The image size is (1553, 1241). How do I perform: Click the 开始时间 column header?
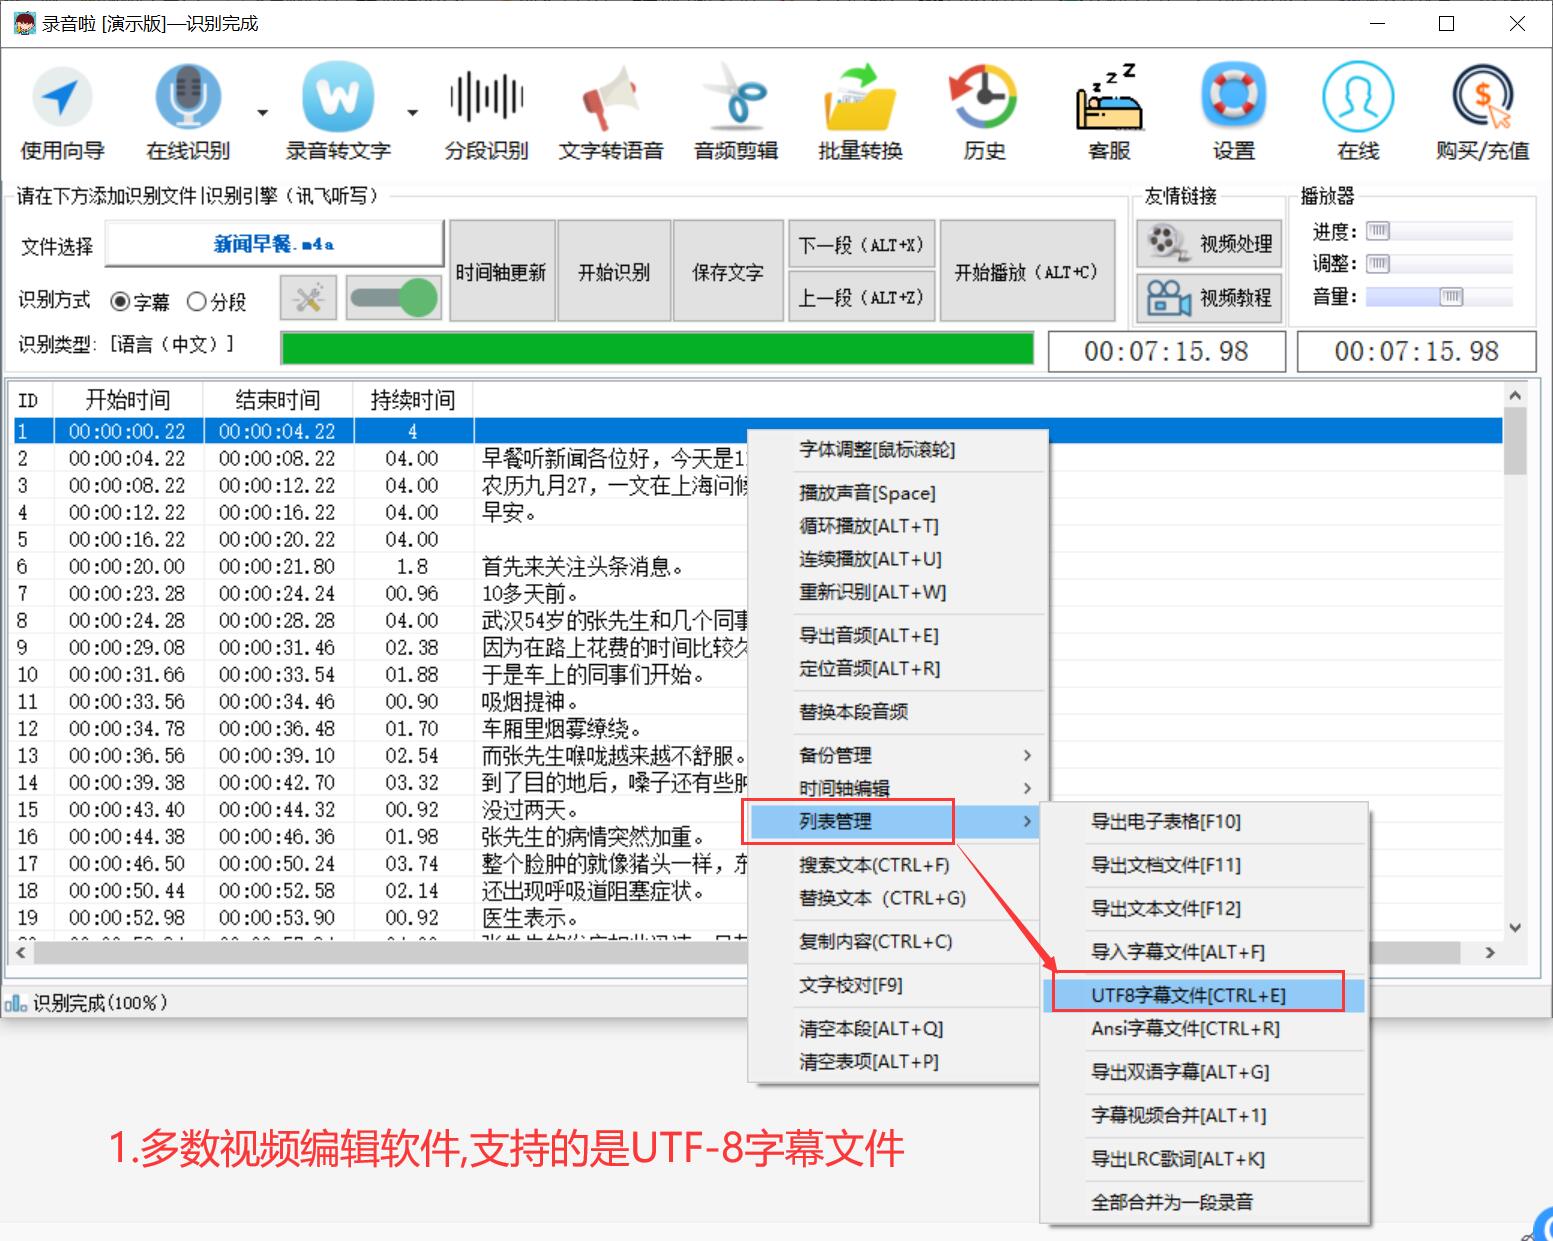click(x=128, y=400)
